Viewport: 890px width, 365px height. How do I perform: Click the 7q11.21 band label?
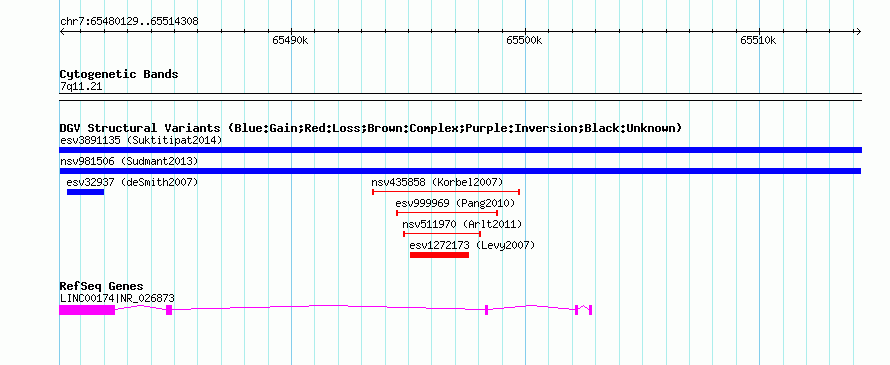pyautogui.click(x=81, y=87)
